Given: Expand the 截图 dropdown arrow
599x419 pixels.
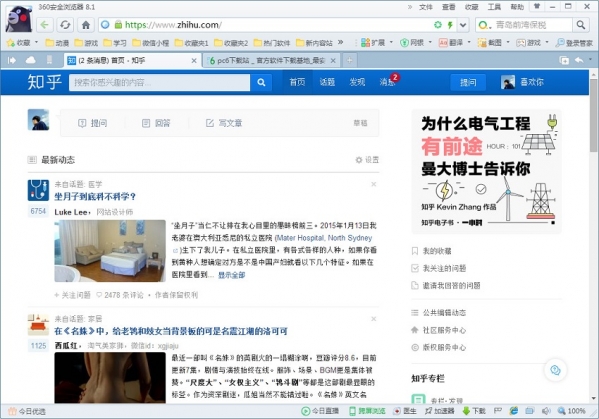Looking at the screenshot, I should [508, 42].
